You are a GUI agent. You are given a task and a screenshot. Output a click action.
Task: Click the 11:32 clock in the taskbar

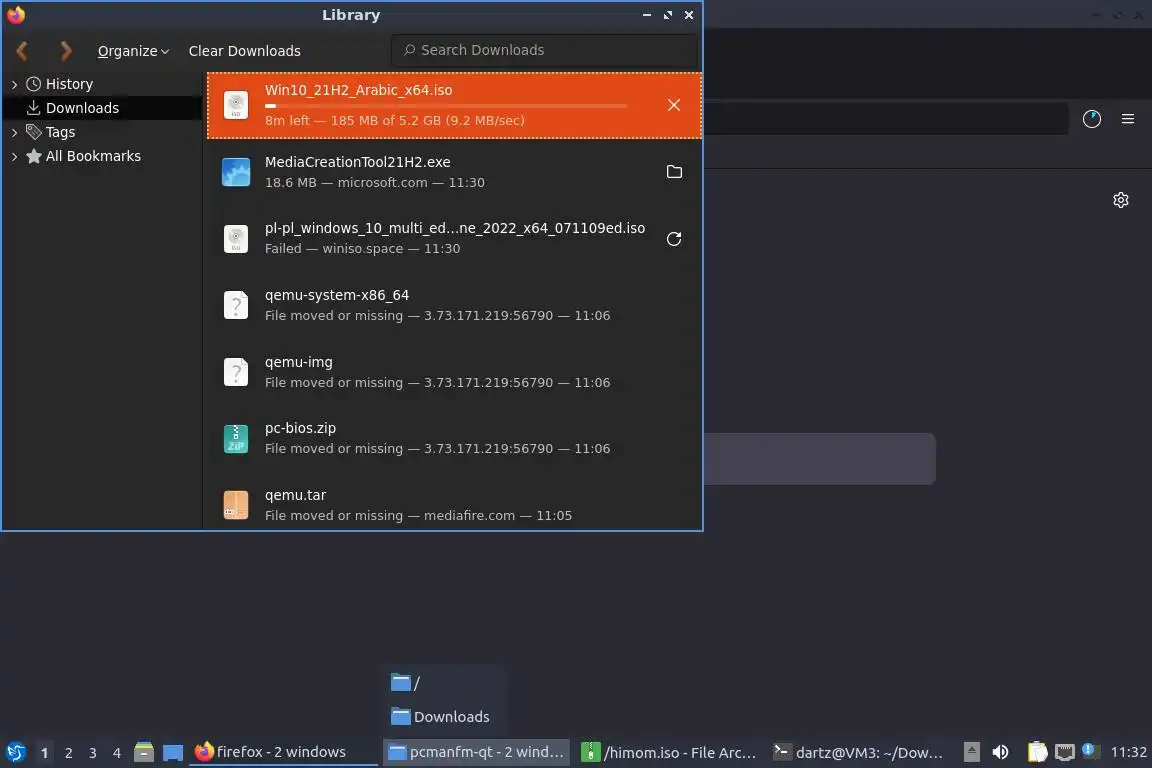pos(1128,752)
